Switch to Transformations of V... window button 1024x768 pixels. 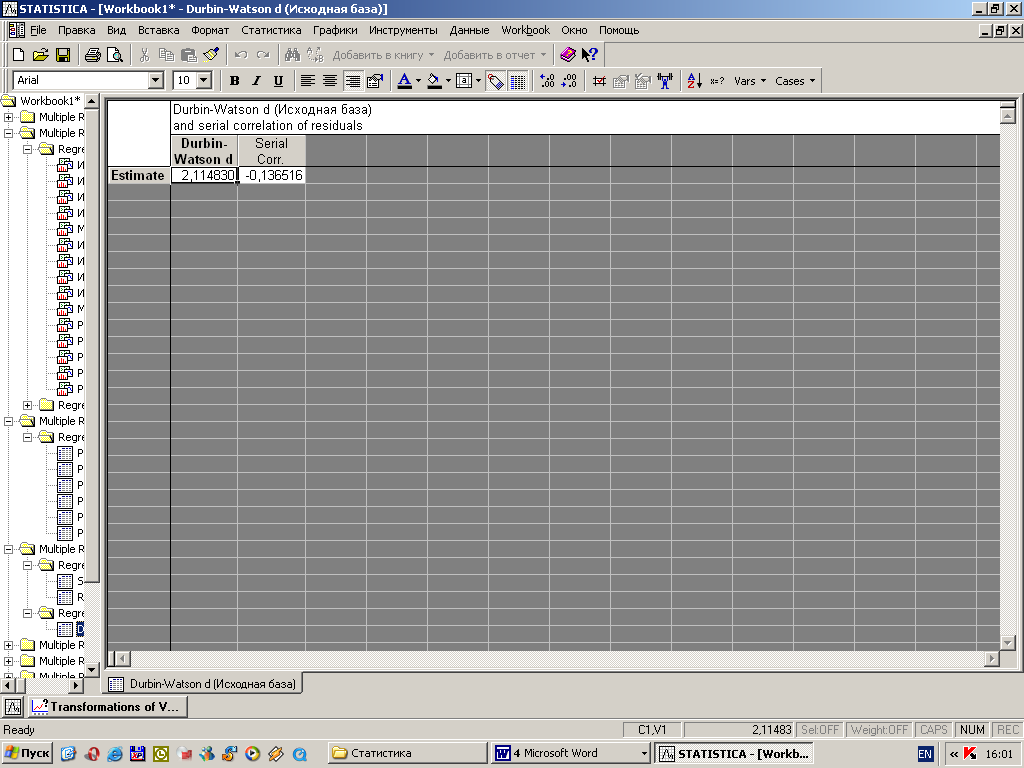click(x=106, y=707)
